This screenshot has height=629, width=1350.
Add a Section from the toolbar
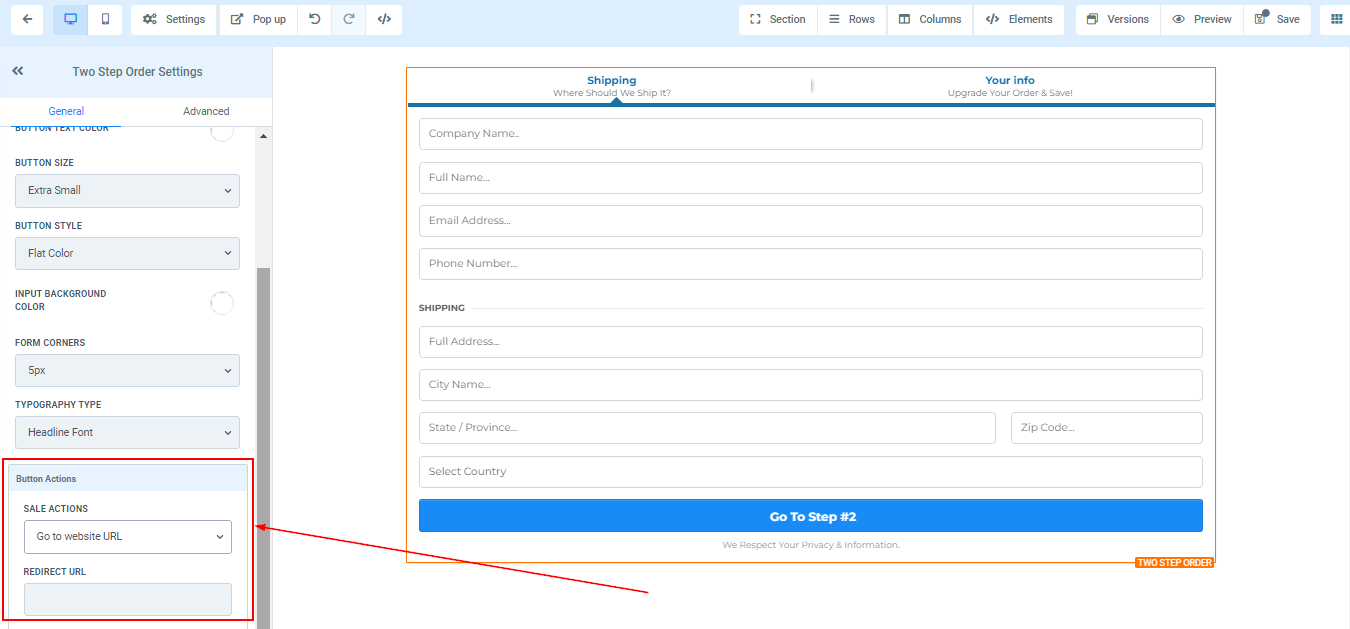tap(778, 19)
